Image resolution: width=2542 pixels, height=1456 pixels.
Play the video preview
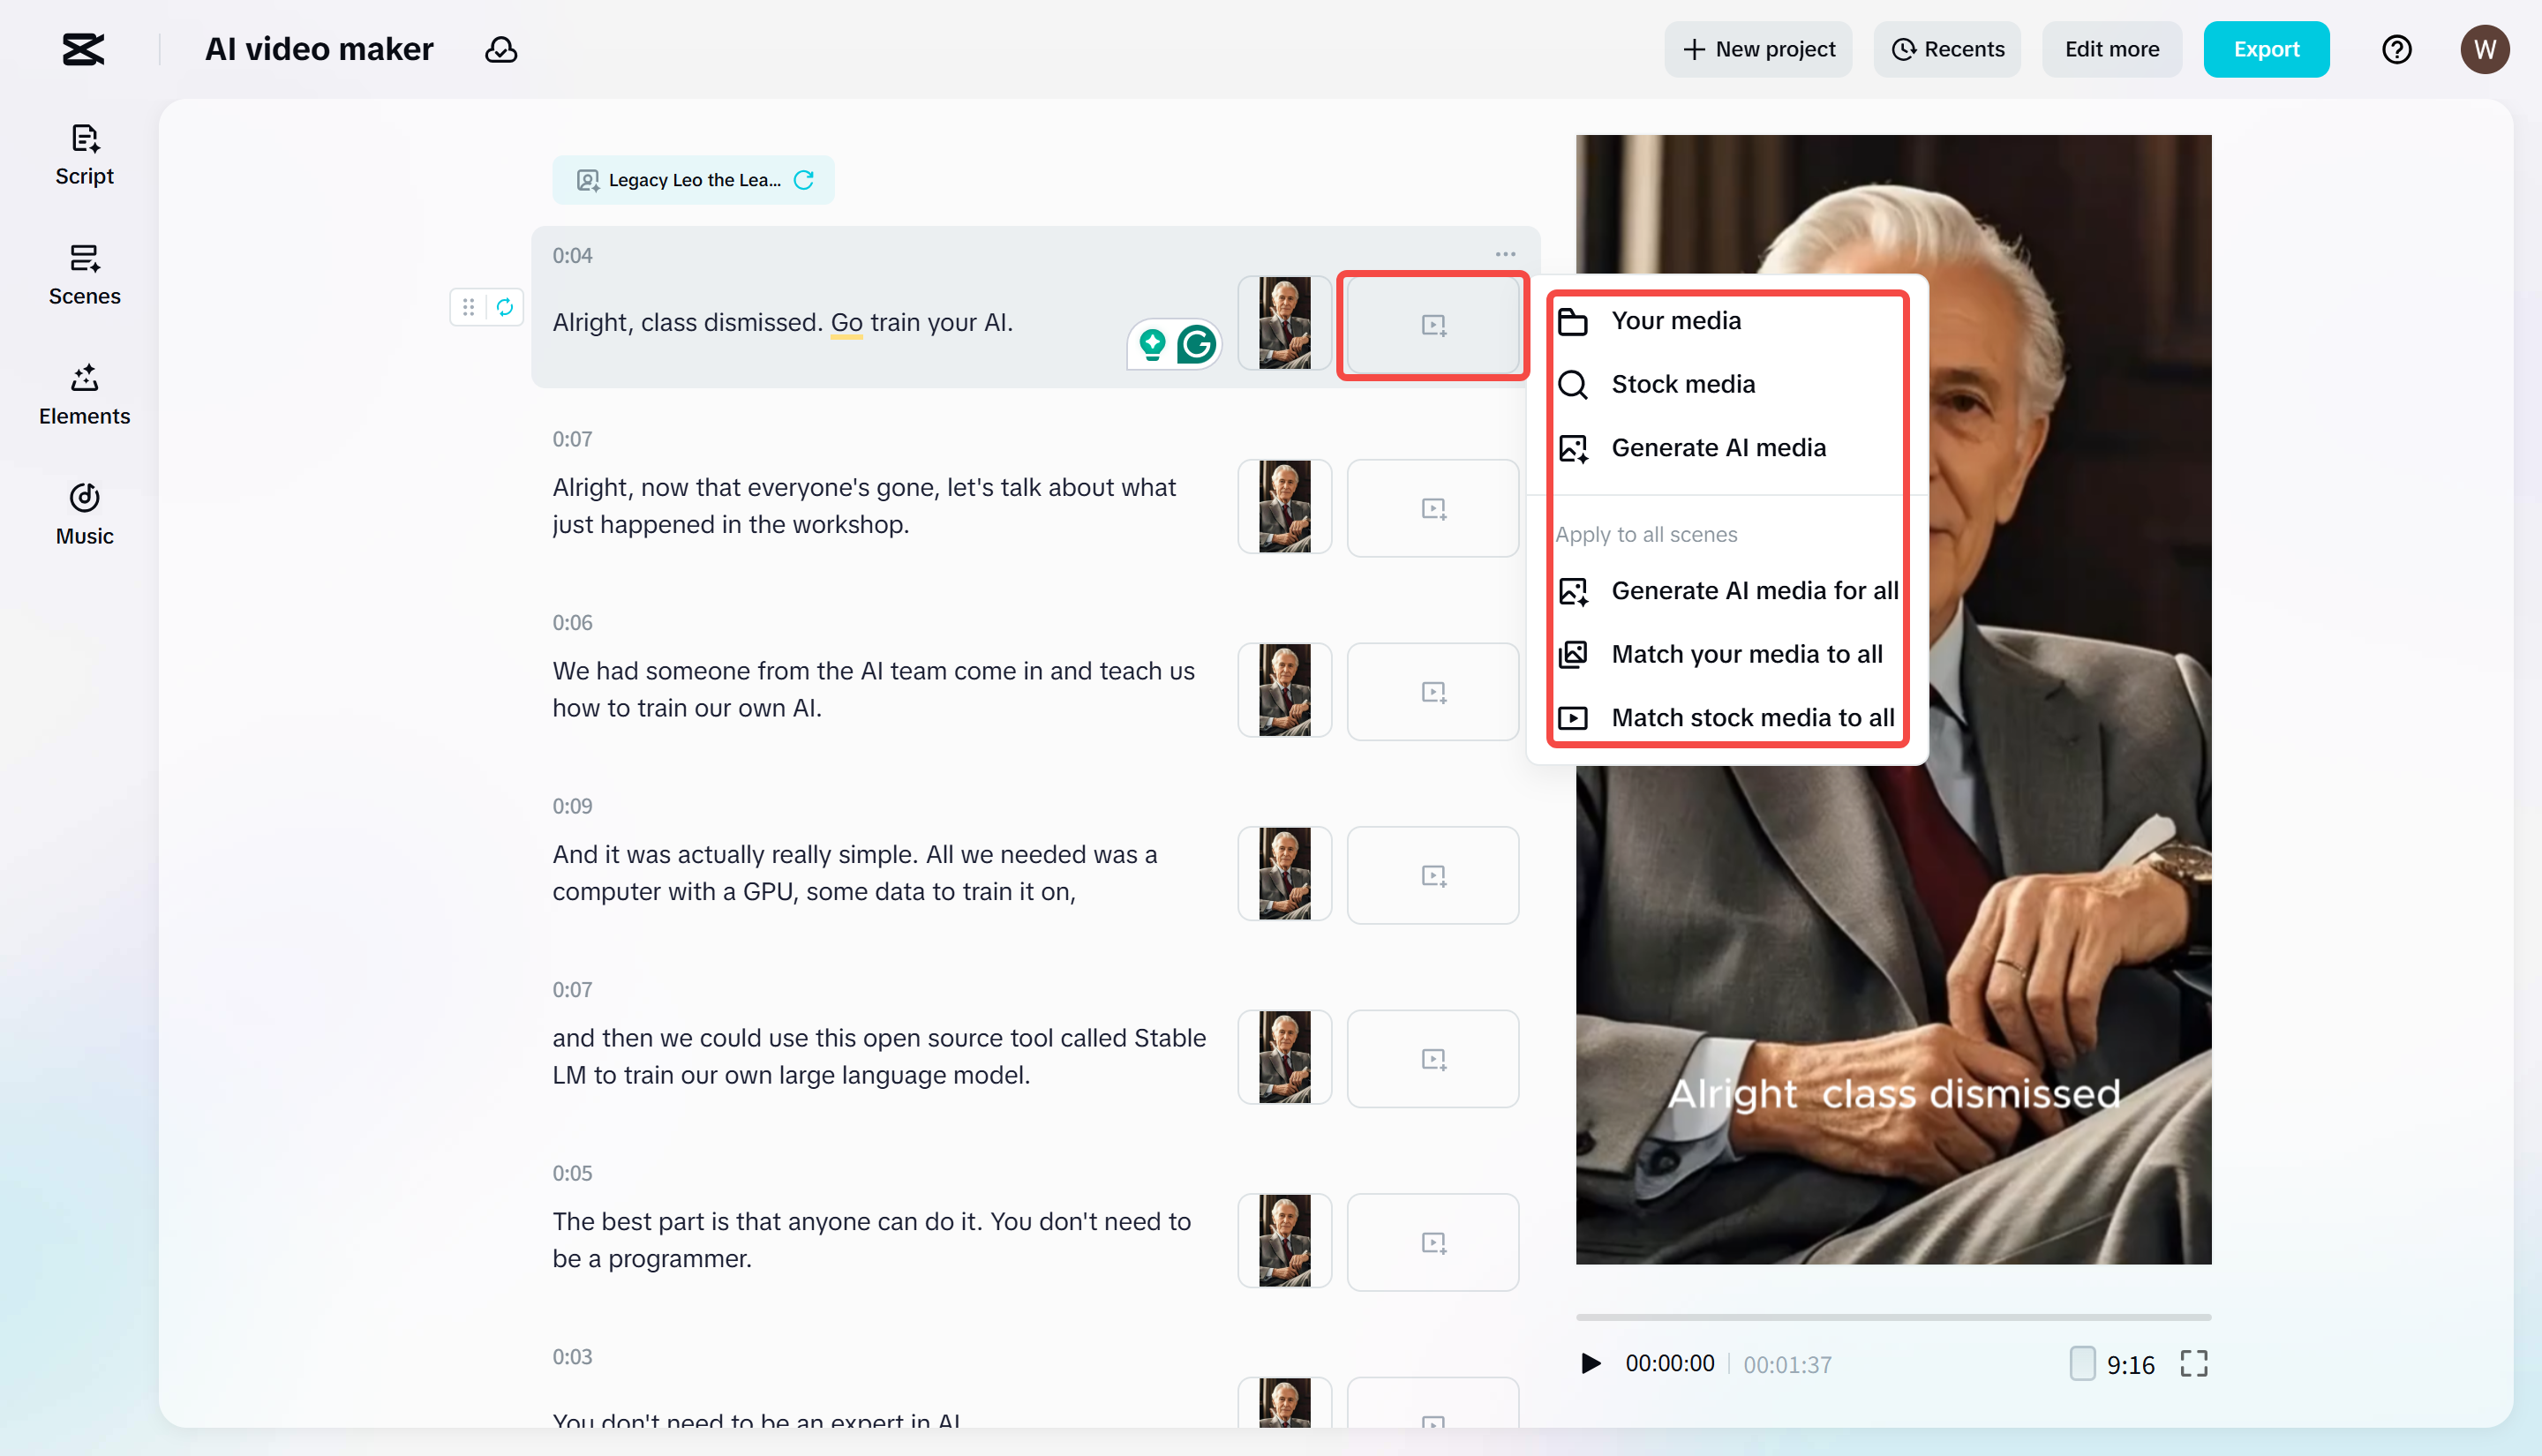coord(1590,1363)
